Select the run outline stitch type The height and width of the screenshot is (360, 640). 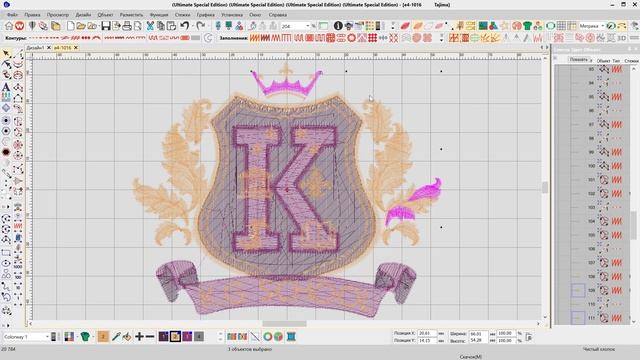[37, 38]
